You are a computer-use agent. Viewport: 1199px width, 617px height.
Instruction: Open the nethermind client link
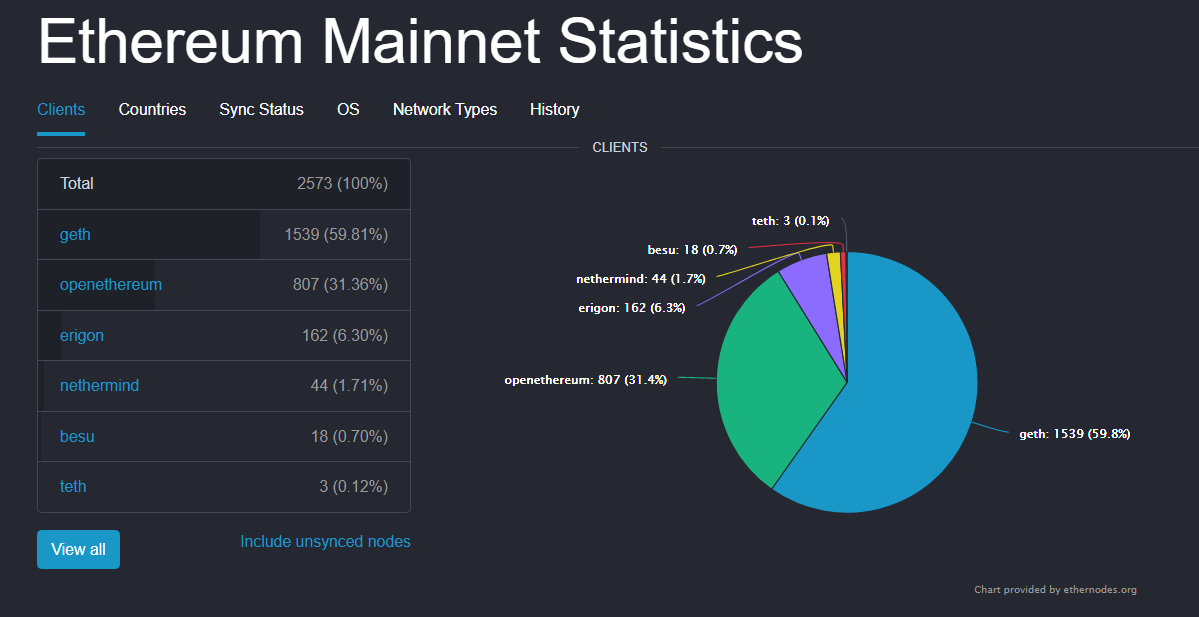pyautogui.click(x=99, y=385)
